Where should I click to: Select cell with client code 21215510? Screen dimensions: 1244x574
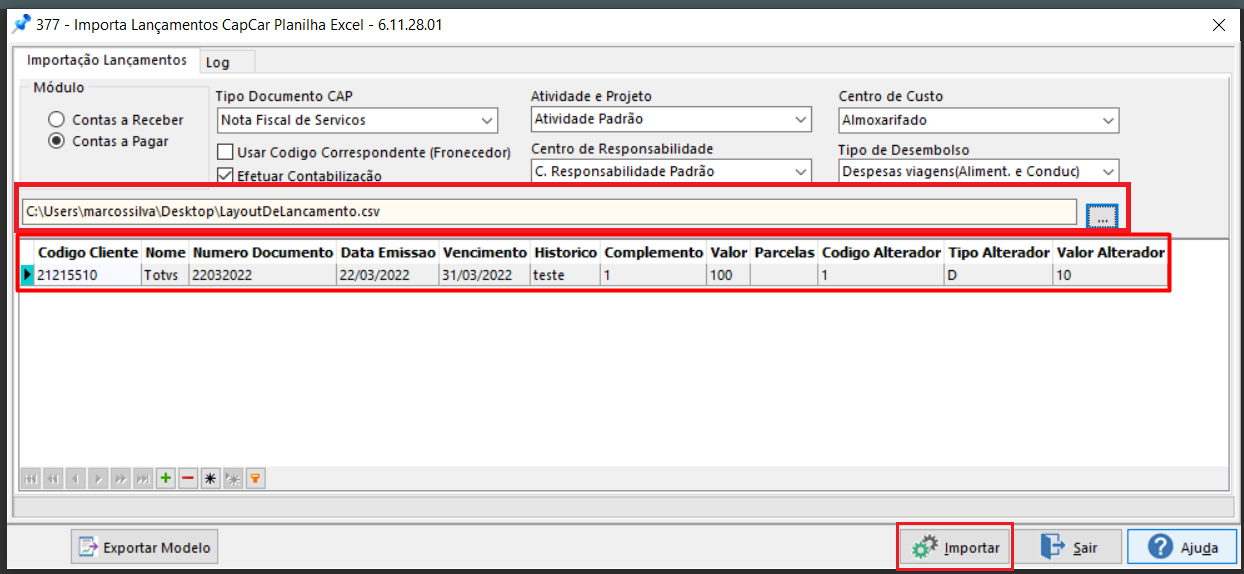(x=88, y=275)
